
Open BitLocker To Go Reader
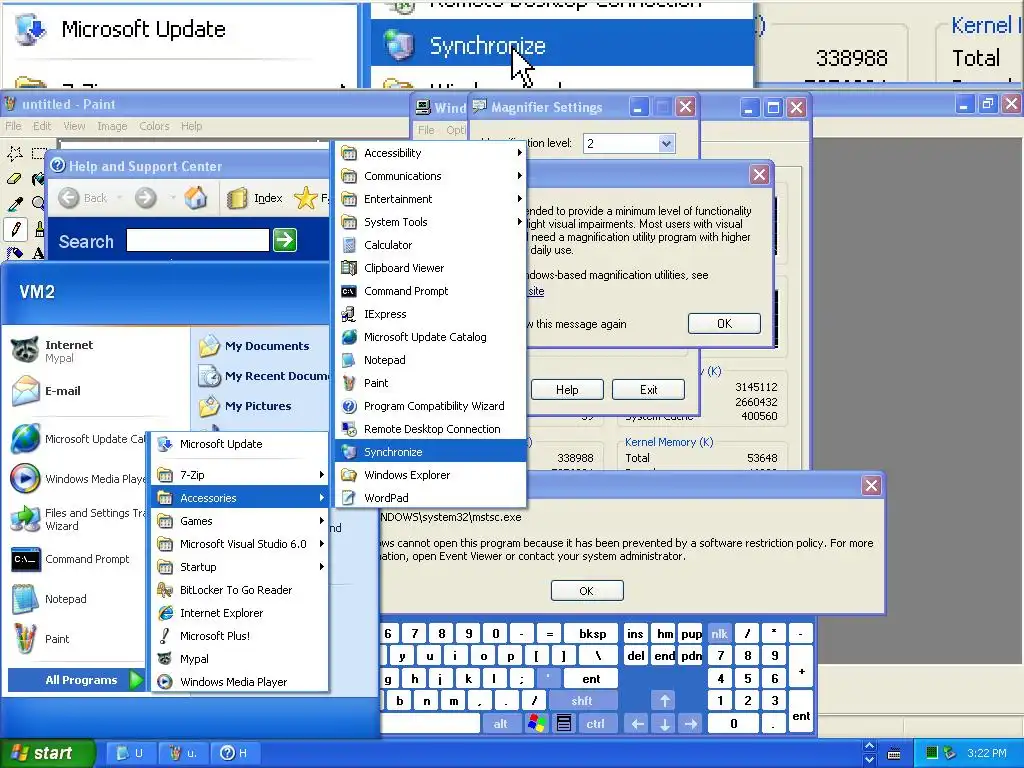pyautogui.click(x=240, y=590)
